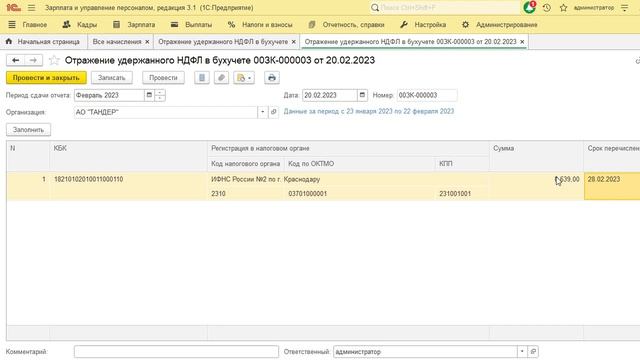
Task: Click the global search magnifier icon
Action: [375, 8]
